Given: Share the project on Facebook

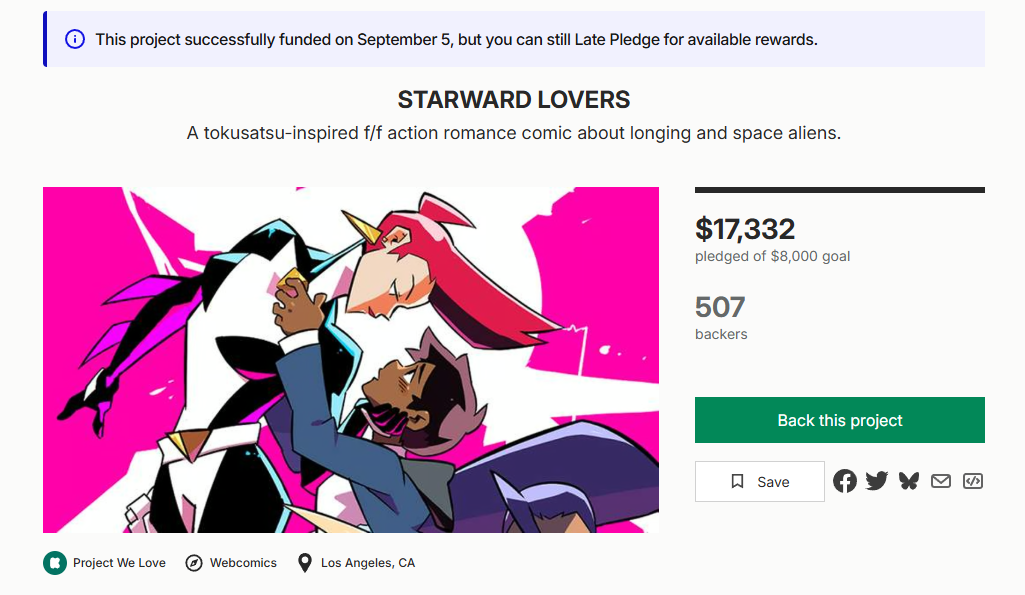Looking at the screenshot, I should pyautogui.click(x=845, y=481).
